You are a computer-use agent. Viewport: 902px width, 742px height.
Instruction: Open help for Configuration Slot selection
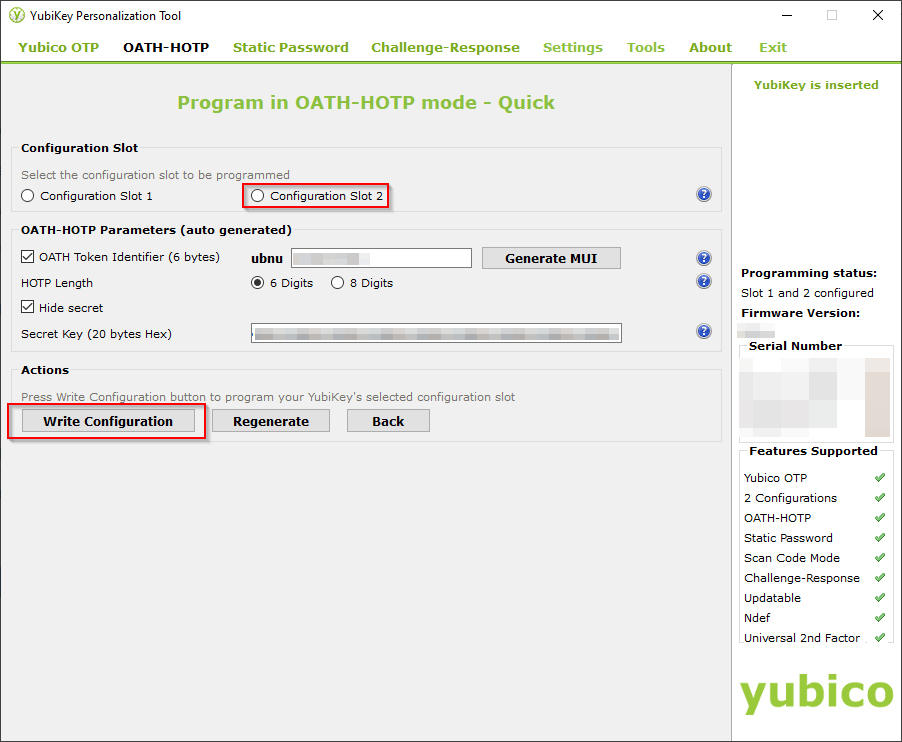coord(704,194)
